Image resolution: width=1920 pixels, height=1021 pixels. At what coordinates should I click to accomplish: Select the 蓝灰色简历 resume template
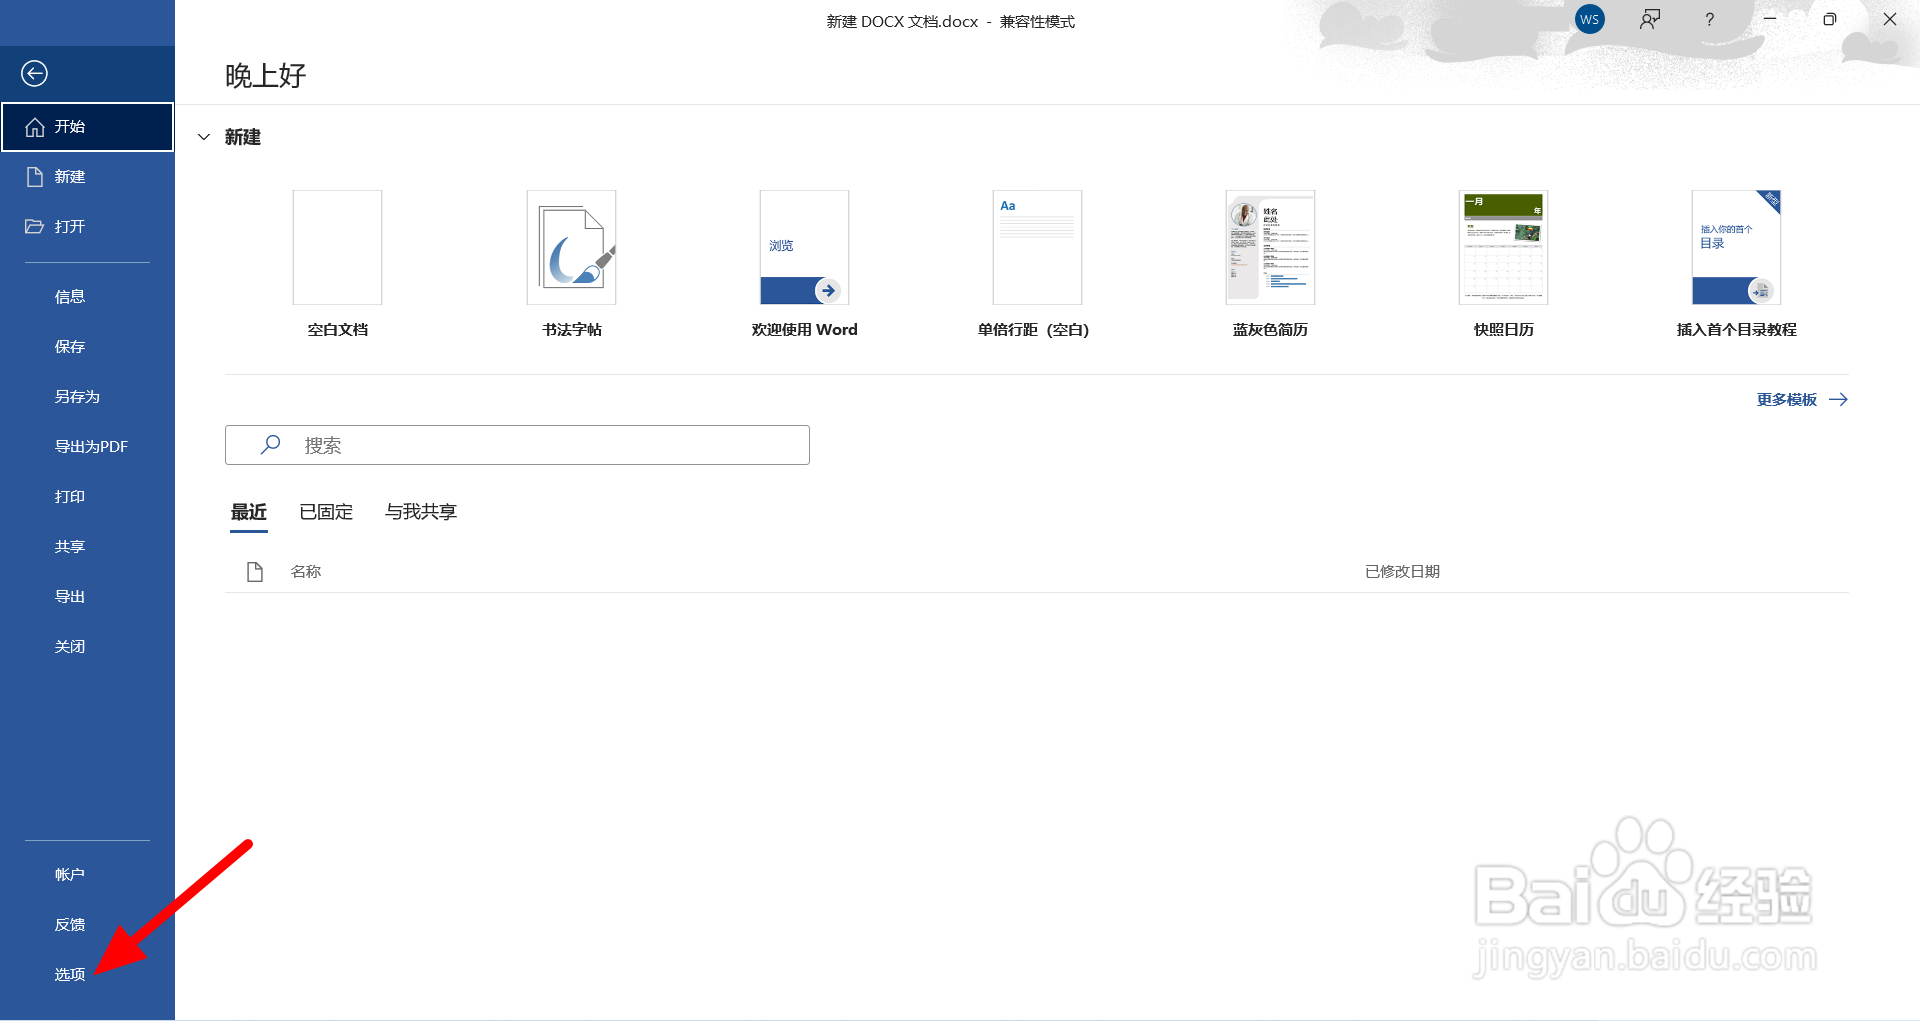click(1270, 265)
